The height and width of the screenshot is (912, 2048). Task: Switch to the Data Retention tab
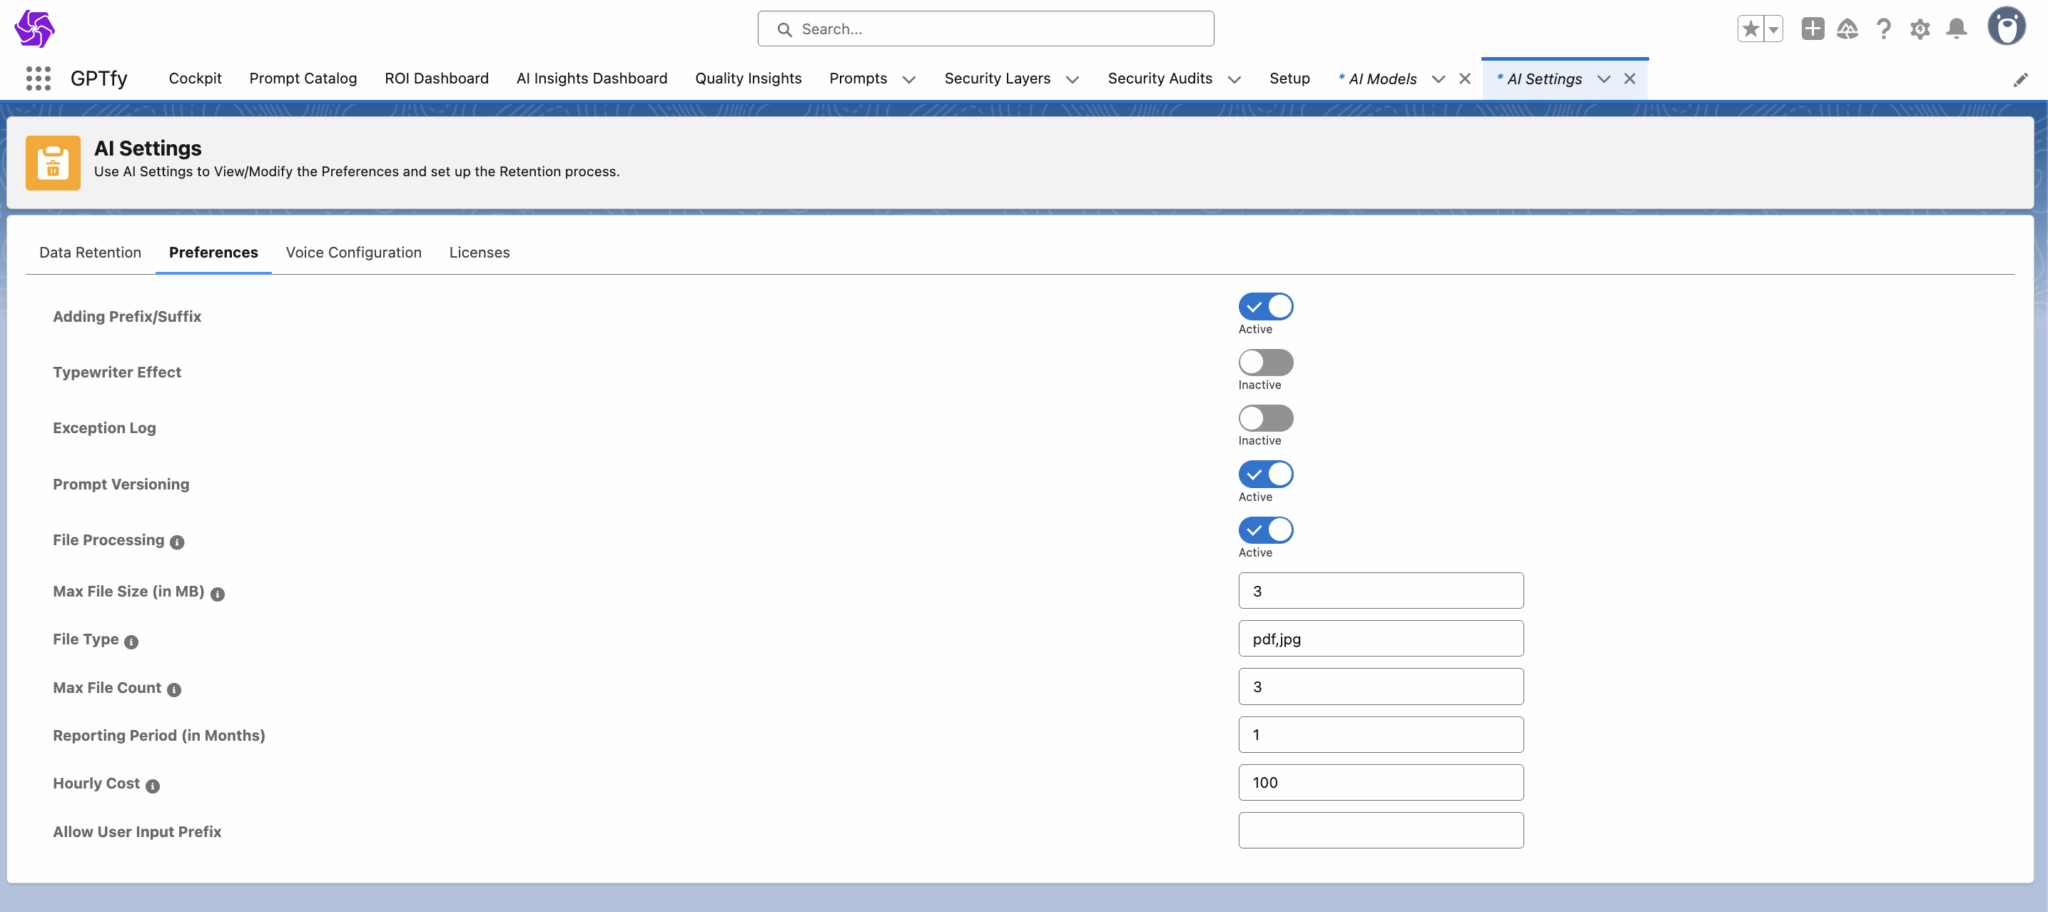coord(90,252)
